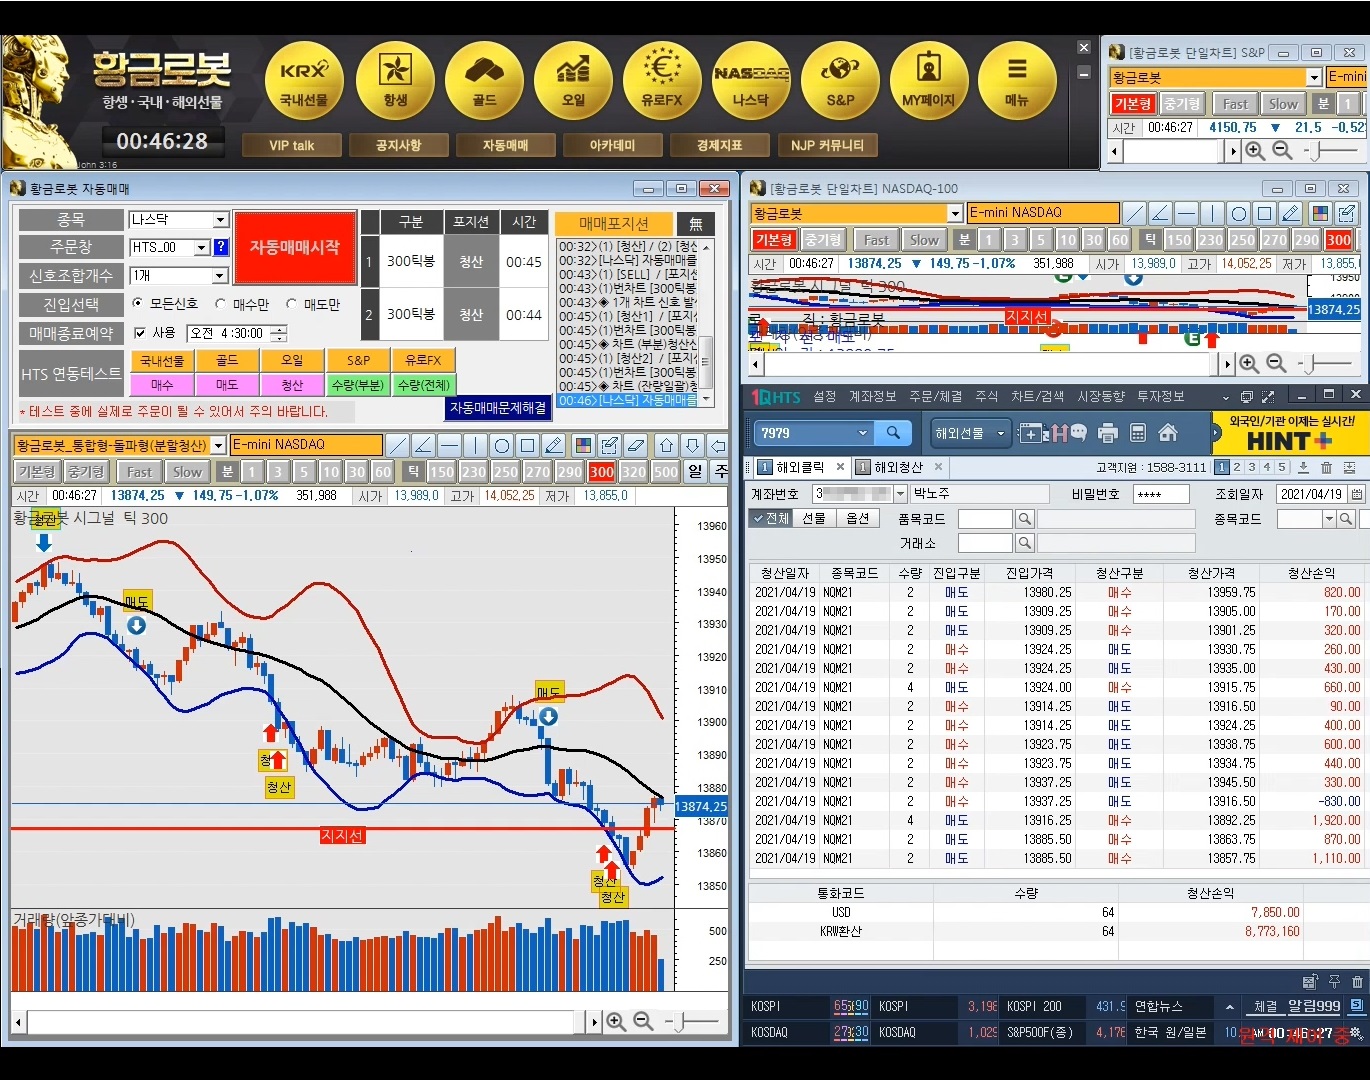Viewport: 1370px width, 1080px height.
Task: Switch to 해외클릭 tab
Action: 799,467
